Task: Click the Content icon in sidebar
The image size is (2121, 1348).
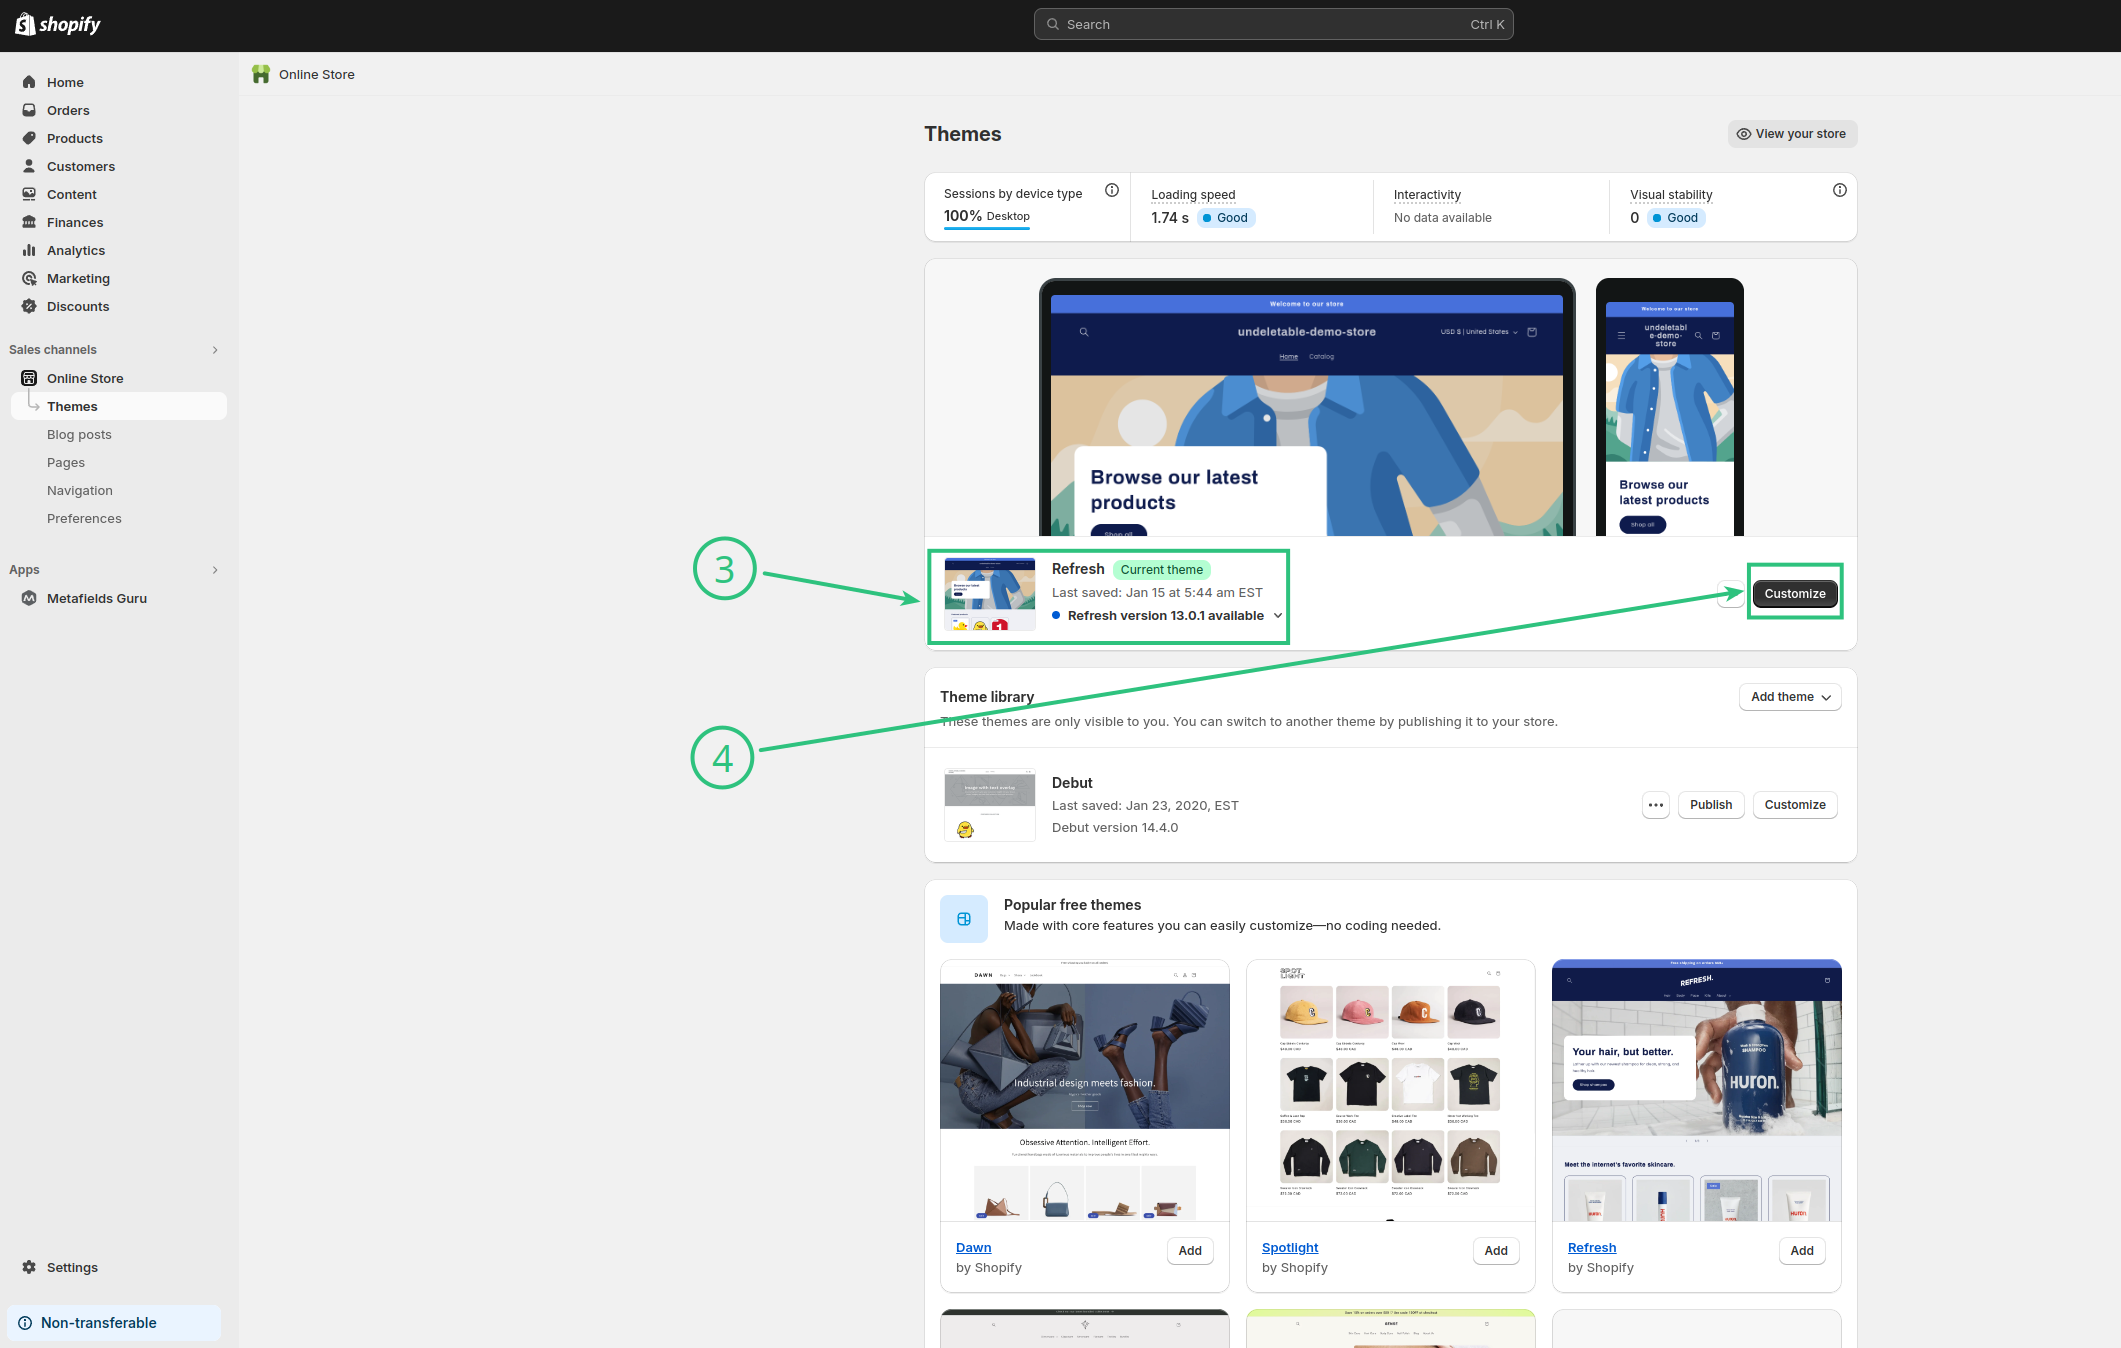Action: (29, 194)
